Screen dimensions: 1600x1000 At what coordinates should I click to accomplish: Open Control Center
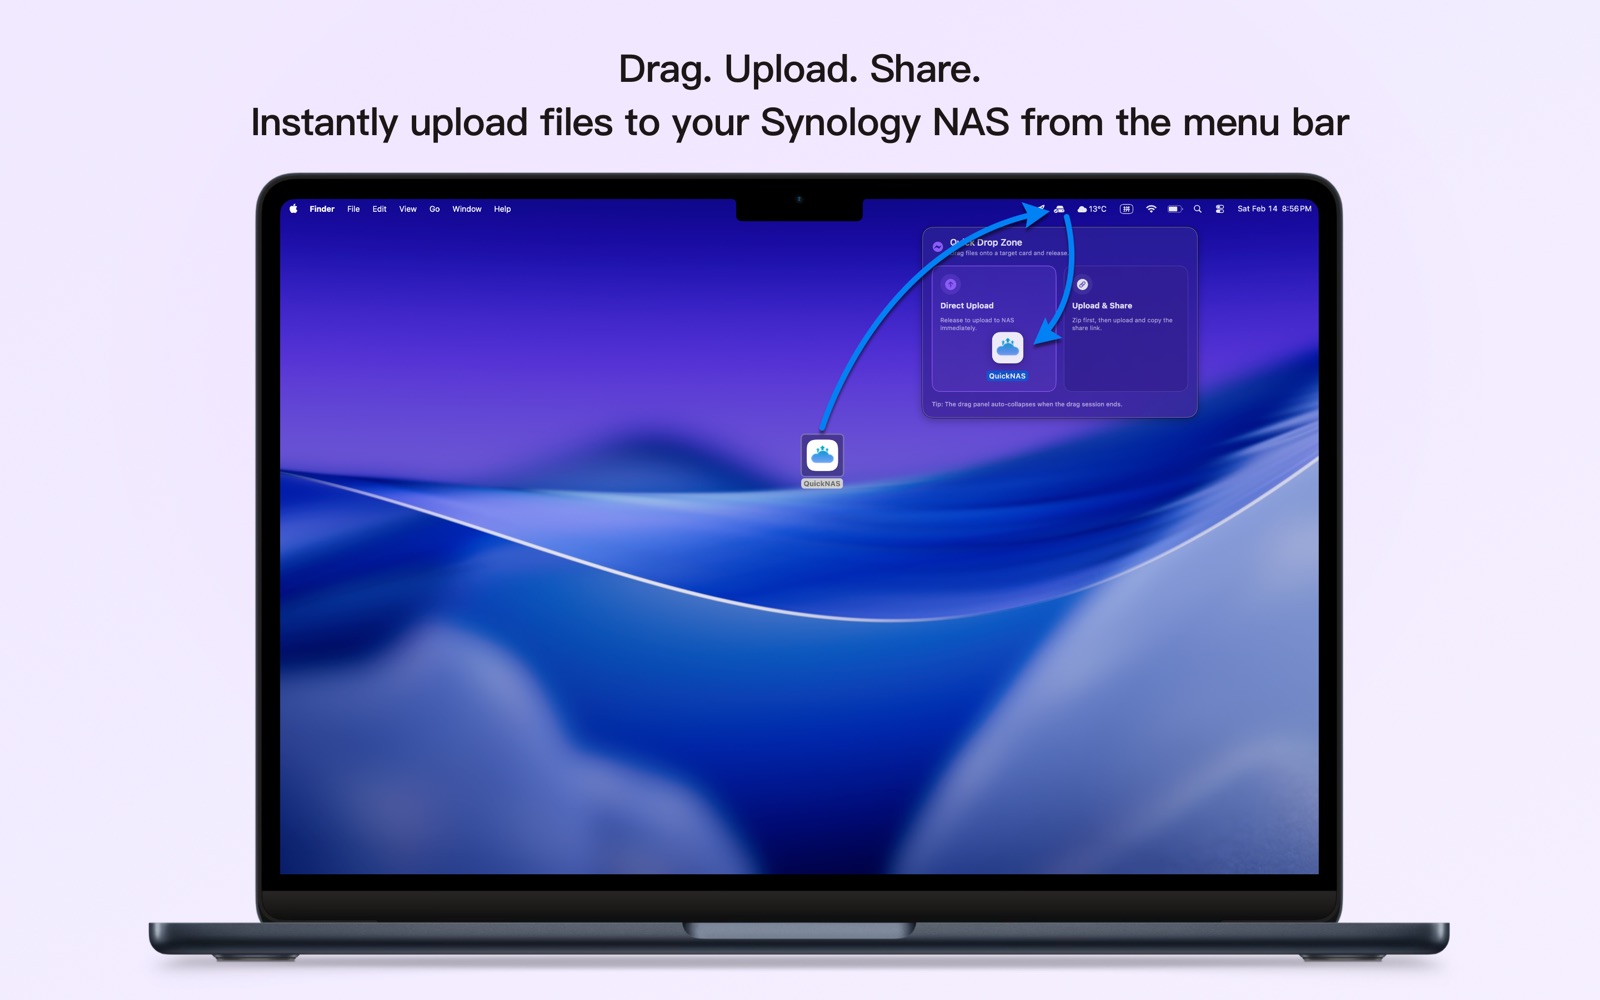(x=1220, y=209)
